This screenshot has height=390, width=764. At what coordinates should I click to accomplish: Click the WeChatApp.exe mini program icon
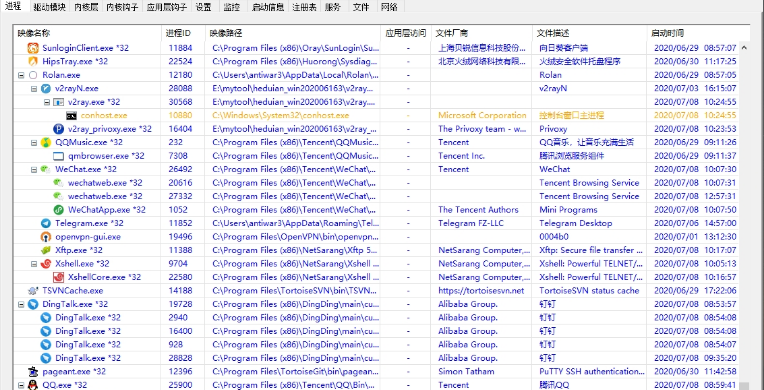58,210
